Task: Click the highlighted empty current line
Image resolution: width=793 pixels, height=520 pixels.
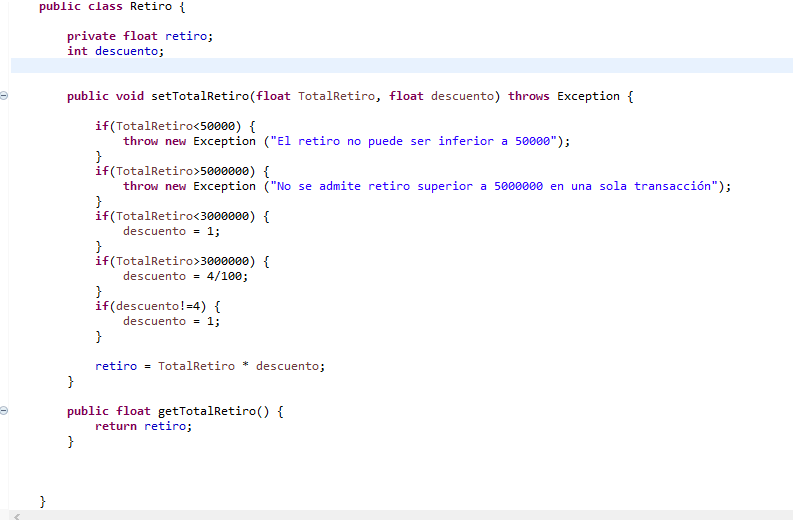Action: point(402,66)
